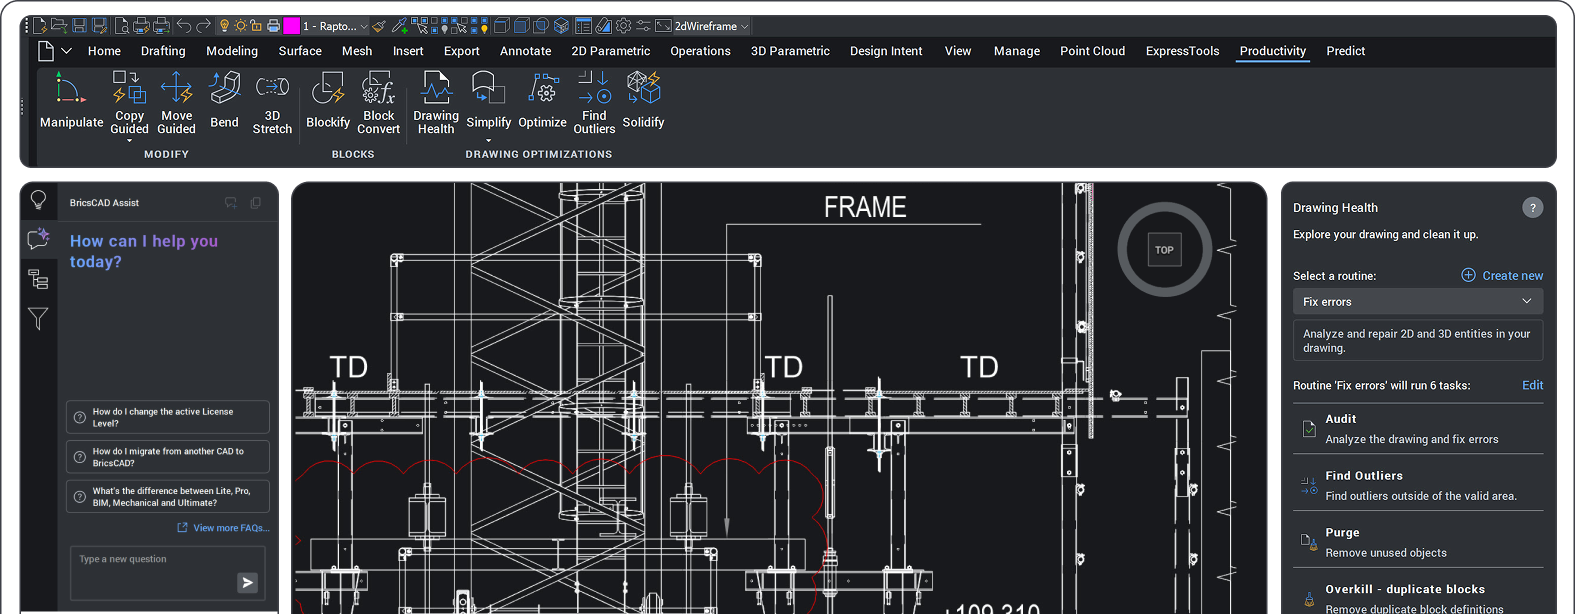This screenshot has width=1575, height=614.
Task: Click the filter funnel sidebar icon
Action: tap(38, 319)
